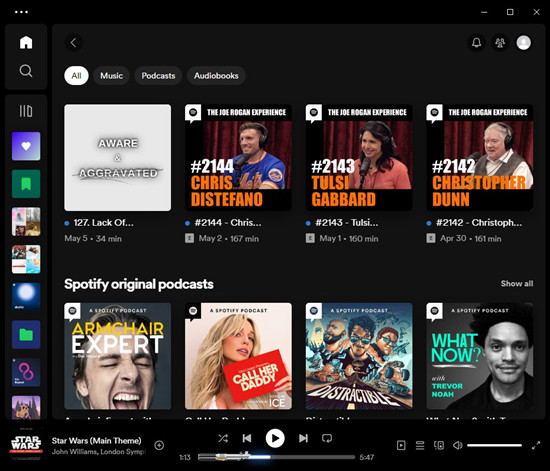
Task: Toggle Now Playing view
Action: pos(401,445)
